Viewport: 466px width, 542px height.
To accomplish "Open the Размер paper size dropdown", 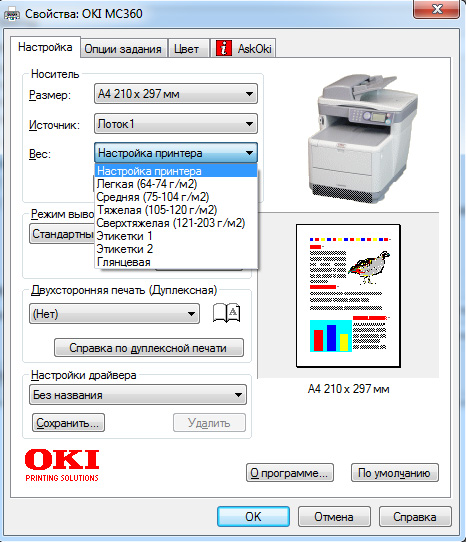I will pos(176,94).
